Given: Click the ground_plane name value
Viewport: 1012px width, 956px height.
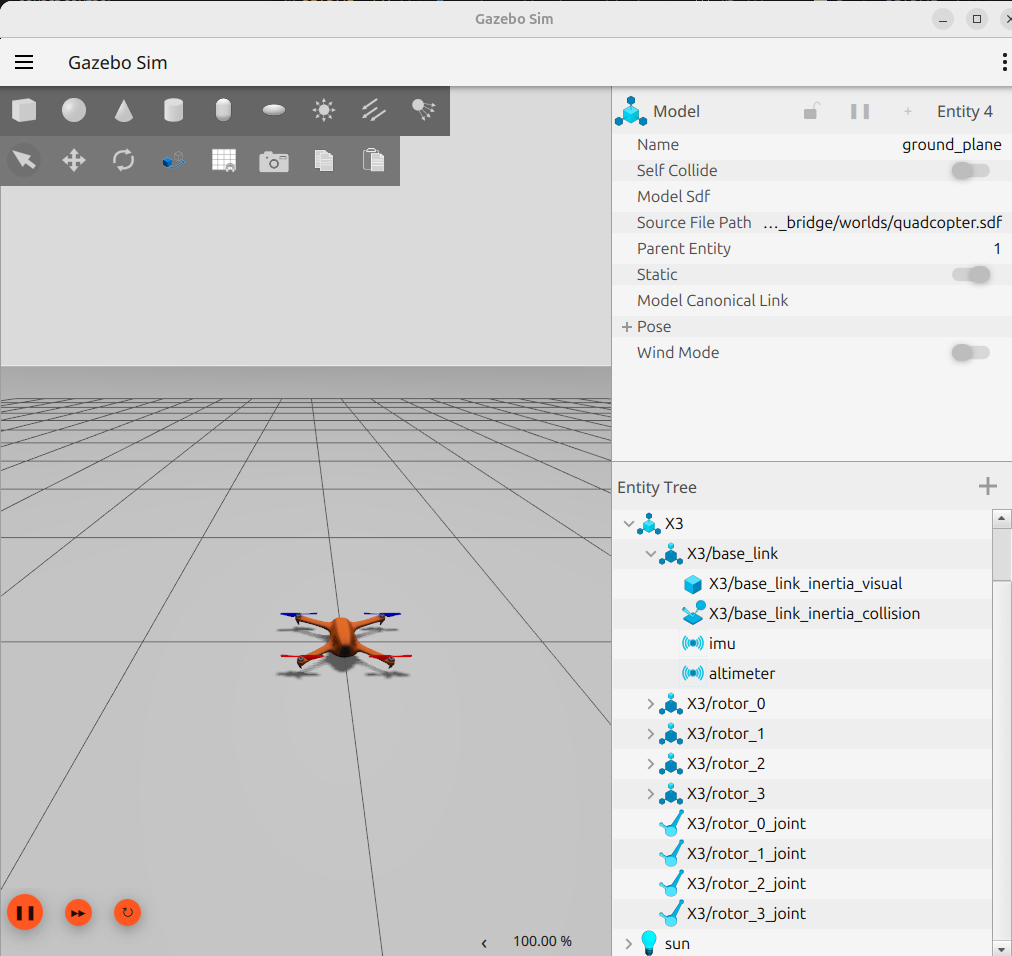Looking at the screenshot, I should coord(951,145).
